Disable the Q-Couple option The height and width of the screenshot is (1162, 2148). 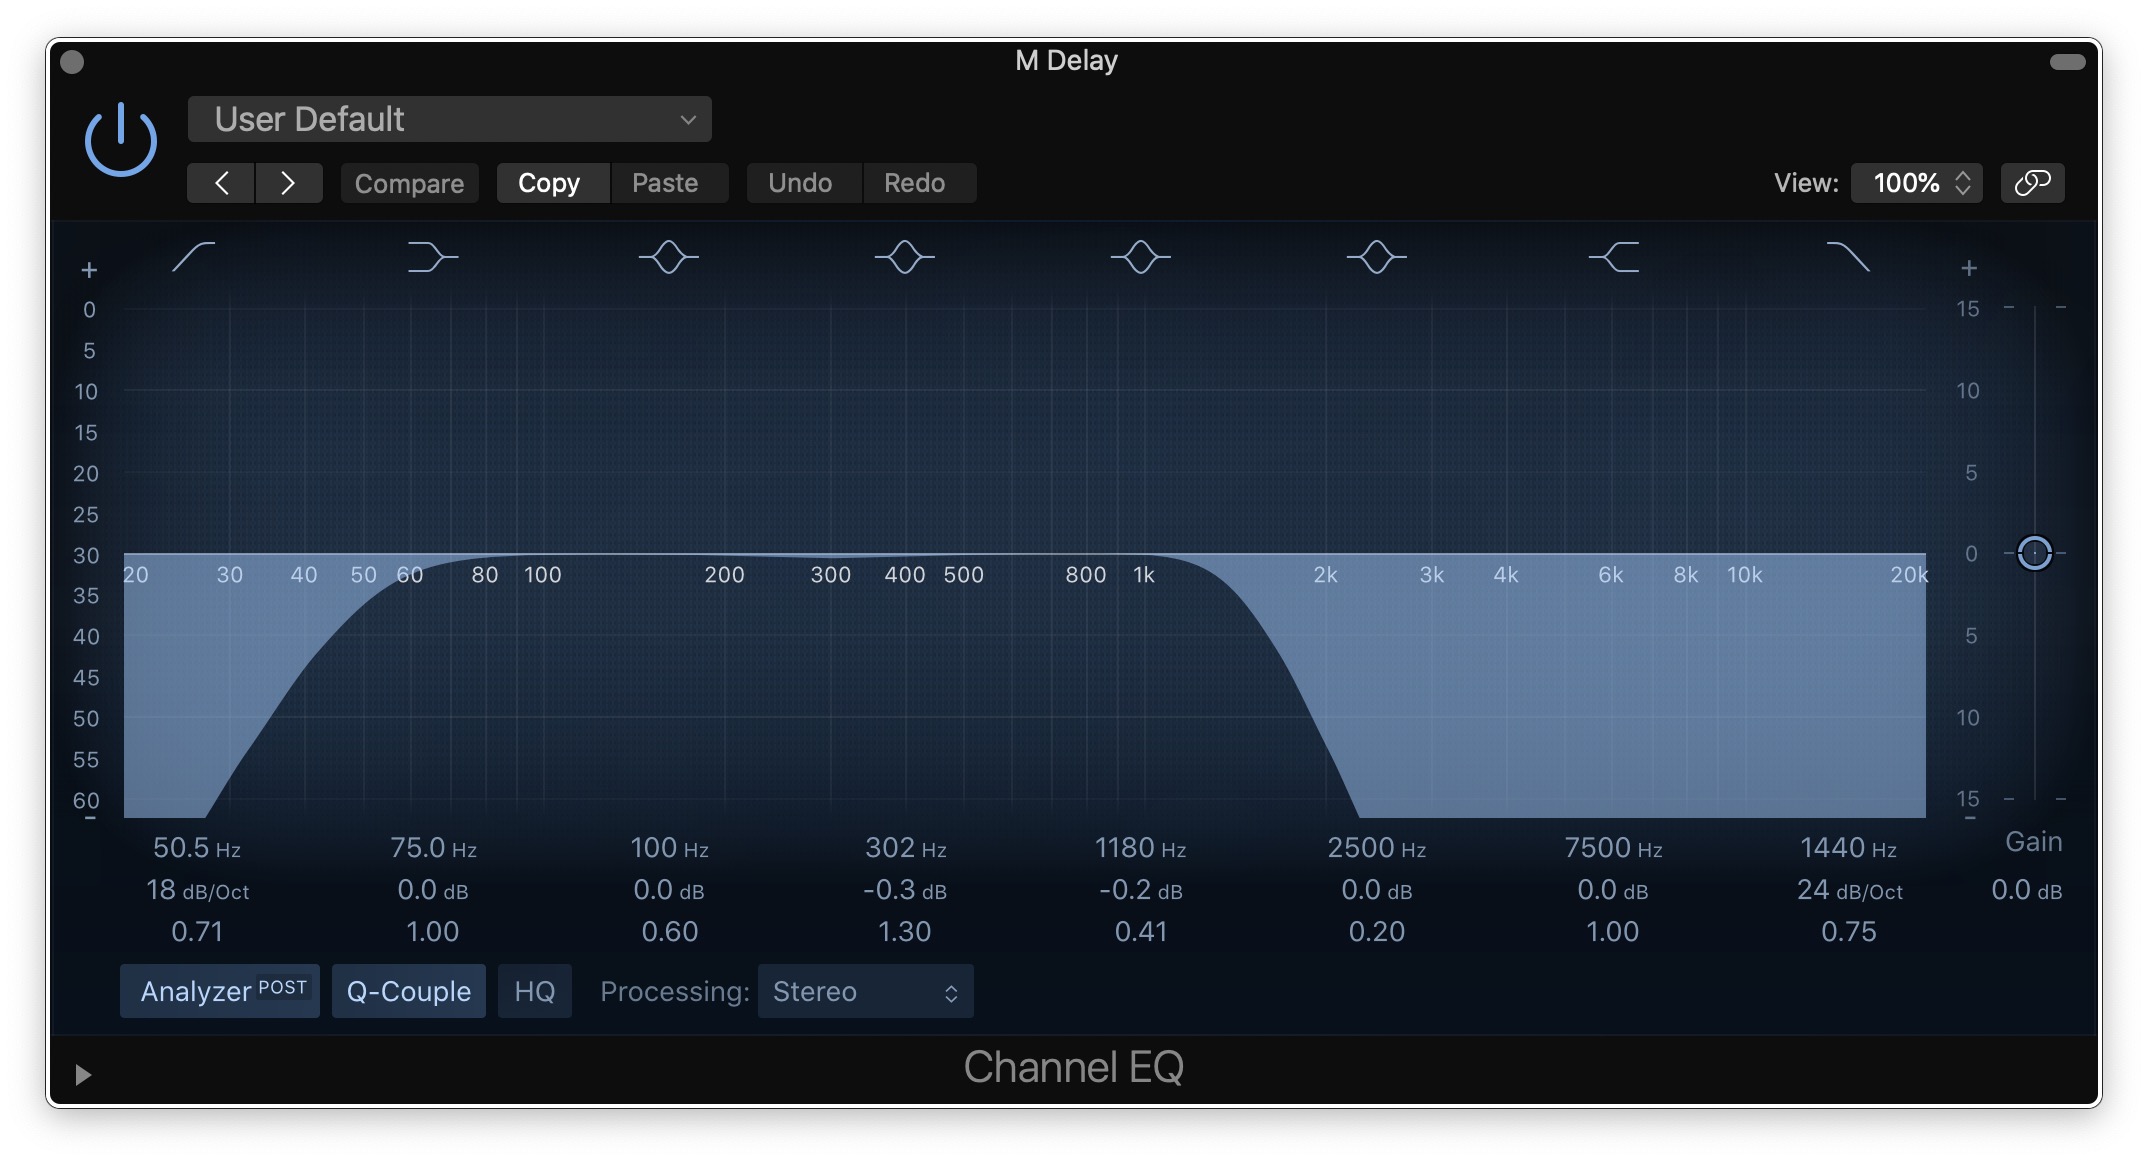pyautogui.click(x=408, y=991)
